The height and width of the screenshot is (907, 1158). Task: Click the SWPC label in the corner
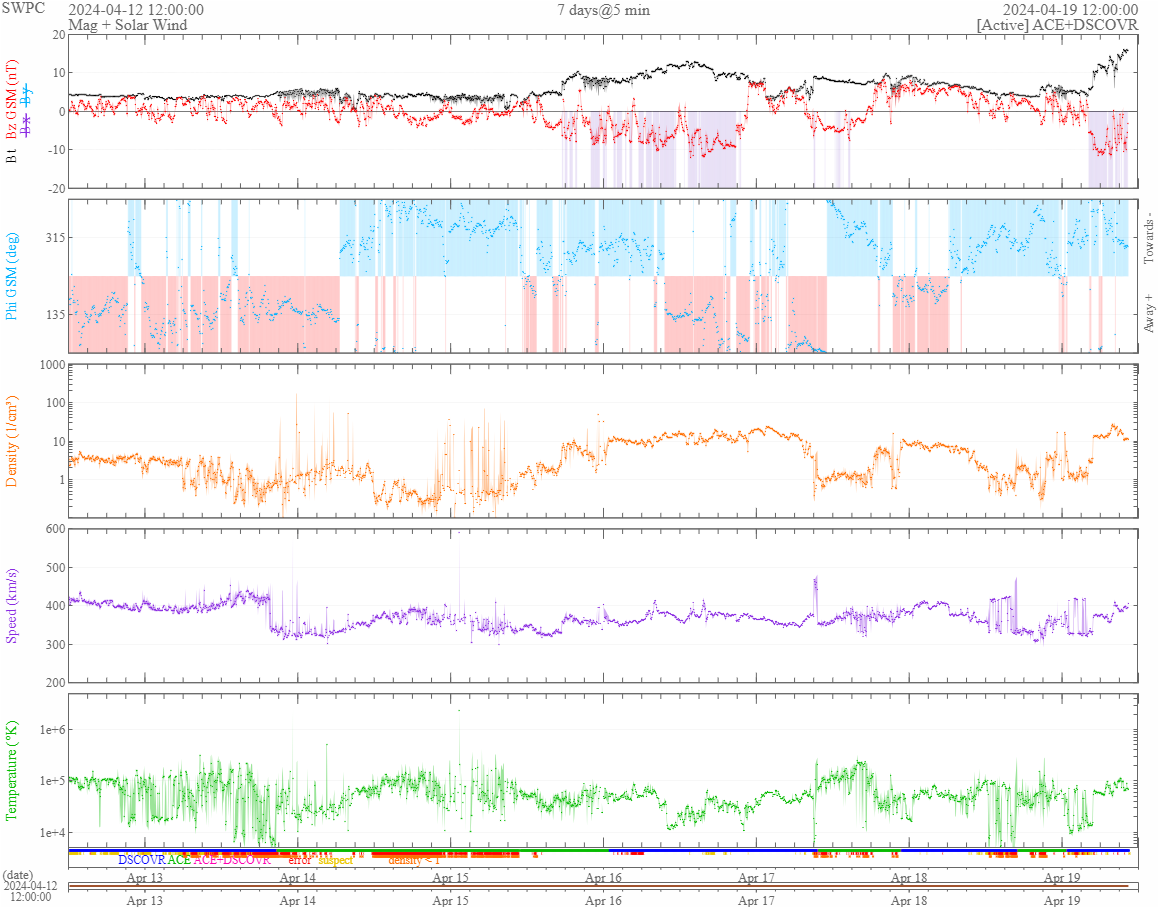tap(23, 8)
